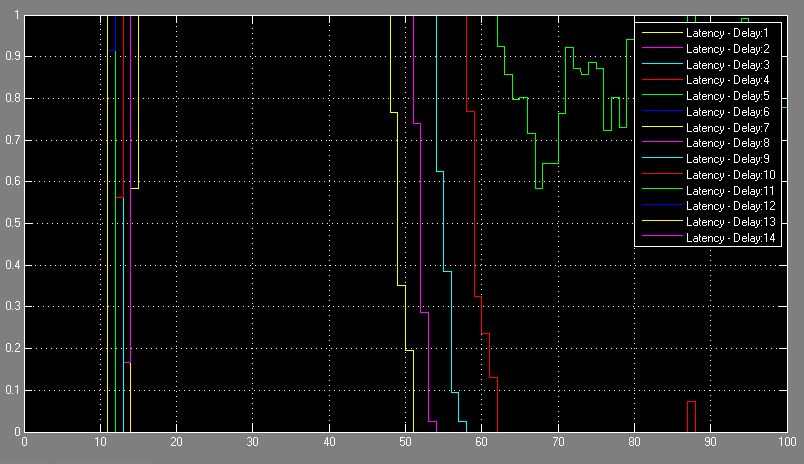Viewport: 804px width, 464px height.
Task: Click the yellow line sample beside Delay:1
Action: pos(659,33)
